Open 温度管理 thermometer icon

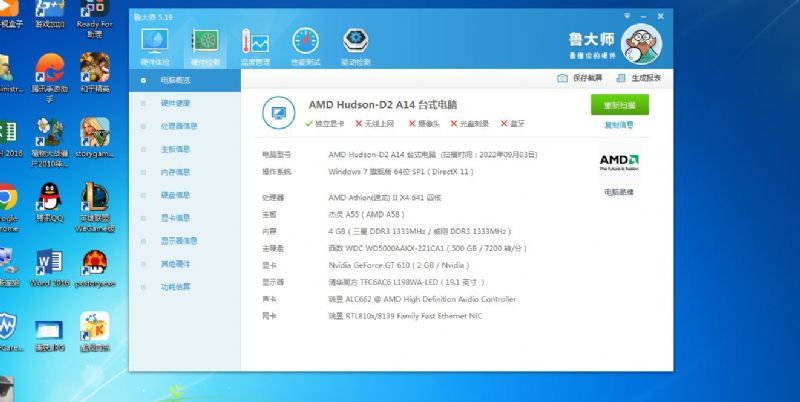coord(255,44)
